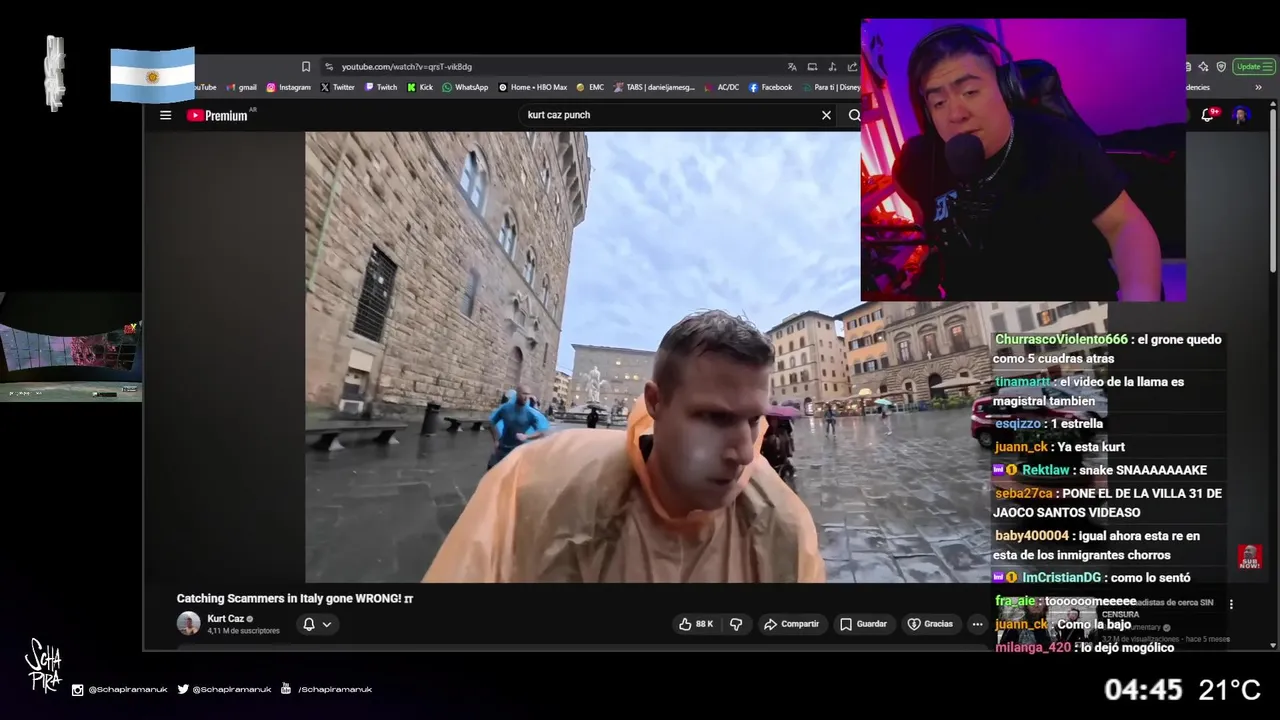Open the vertical three-dot menu on suggested video
The width and height of the screenshot is (1280, 720).
pos(1231,604)
